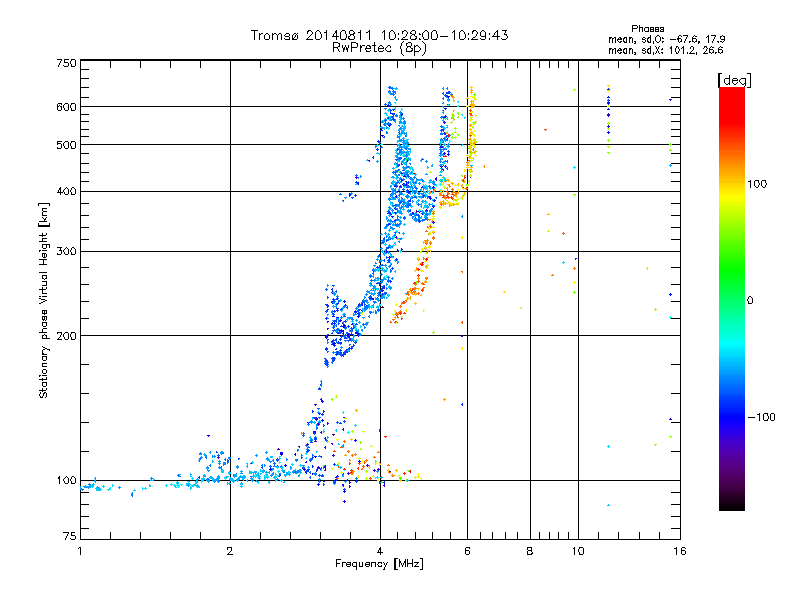Click the [deg] label above the color bar

pyautogui.click(x=734, y=80)
